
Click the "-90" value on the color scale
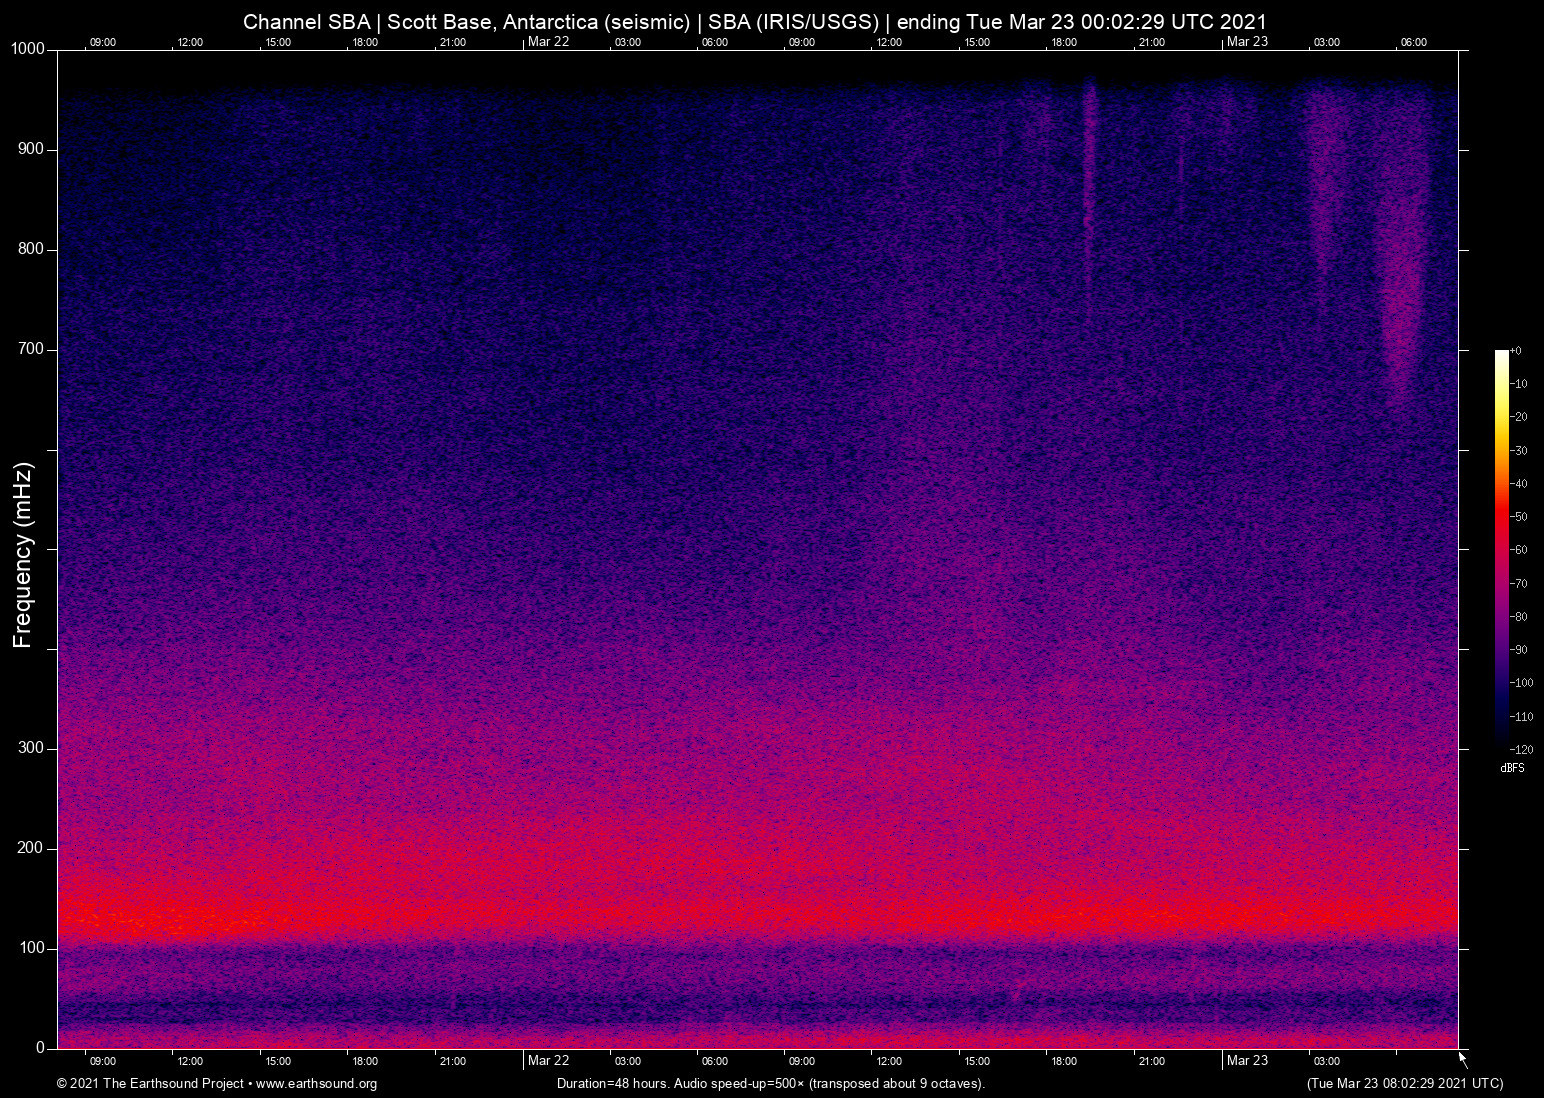(x=1518, y=650)
